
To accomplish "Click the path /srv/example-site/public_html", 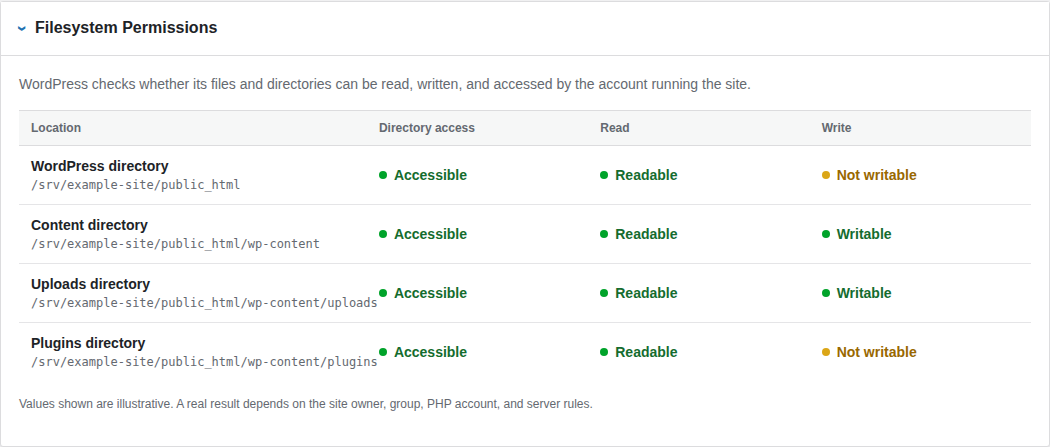I will (x=135, y=185).
